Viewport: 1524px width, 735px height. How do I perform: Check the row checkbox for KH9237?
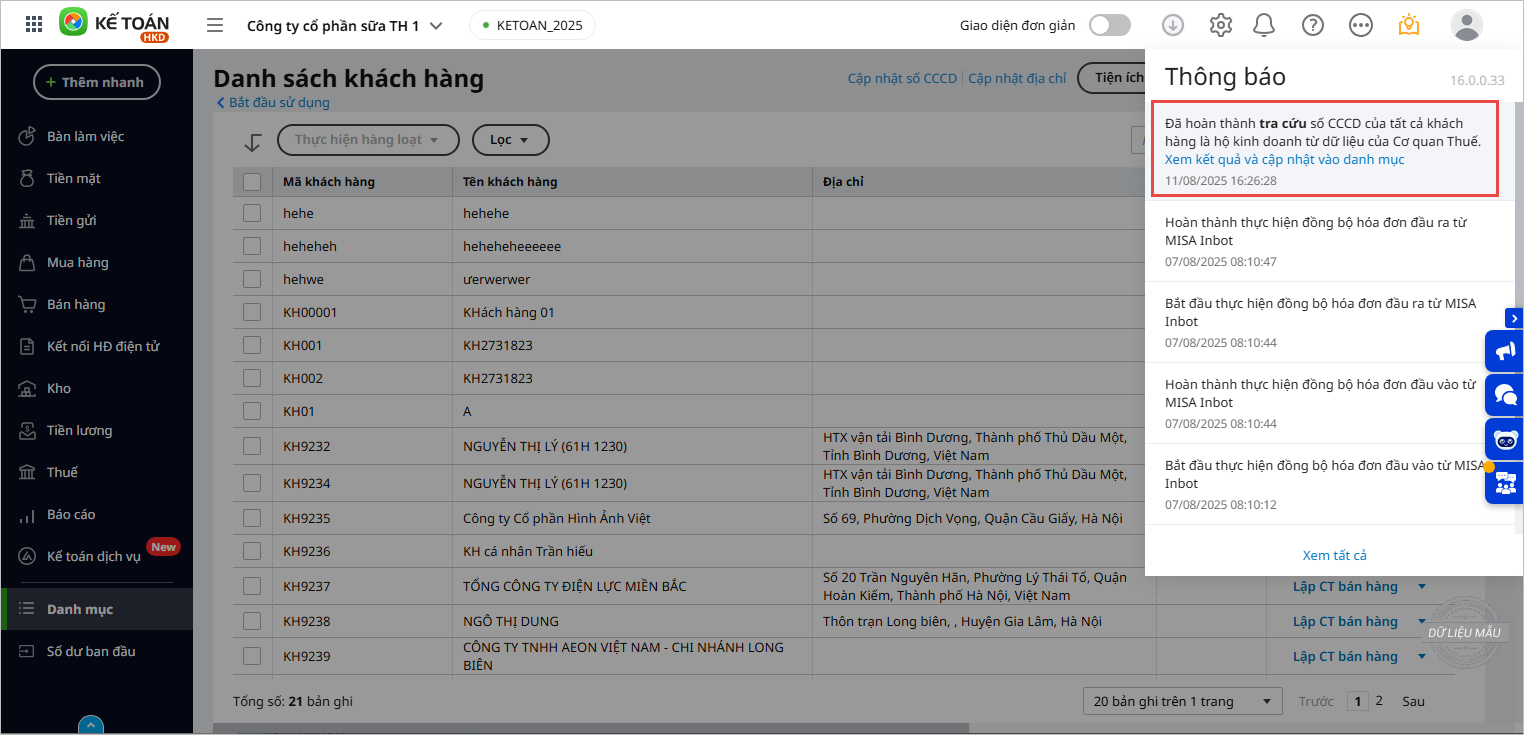point(252,586)
